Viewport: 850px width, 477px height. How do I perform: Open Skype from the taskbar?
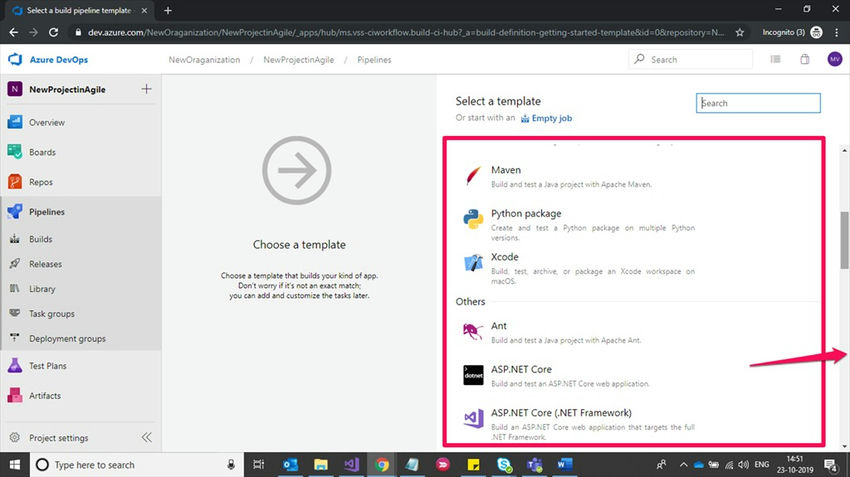click(x=504, y=465)
